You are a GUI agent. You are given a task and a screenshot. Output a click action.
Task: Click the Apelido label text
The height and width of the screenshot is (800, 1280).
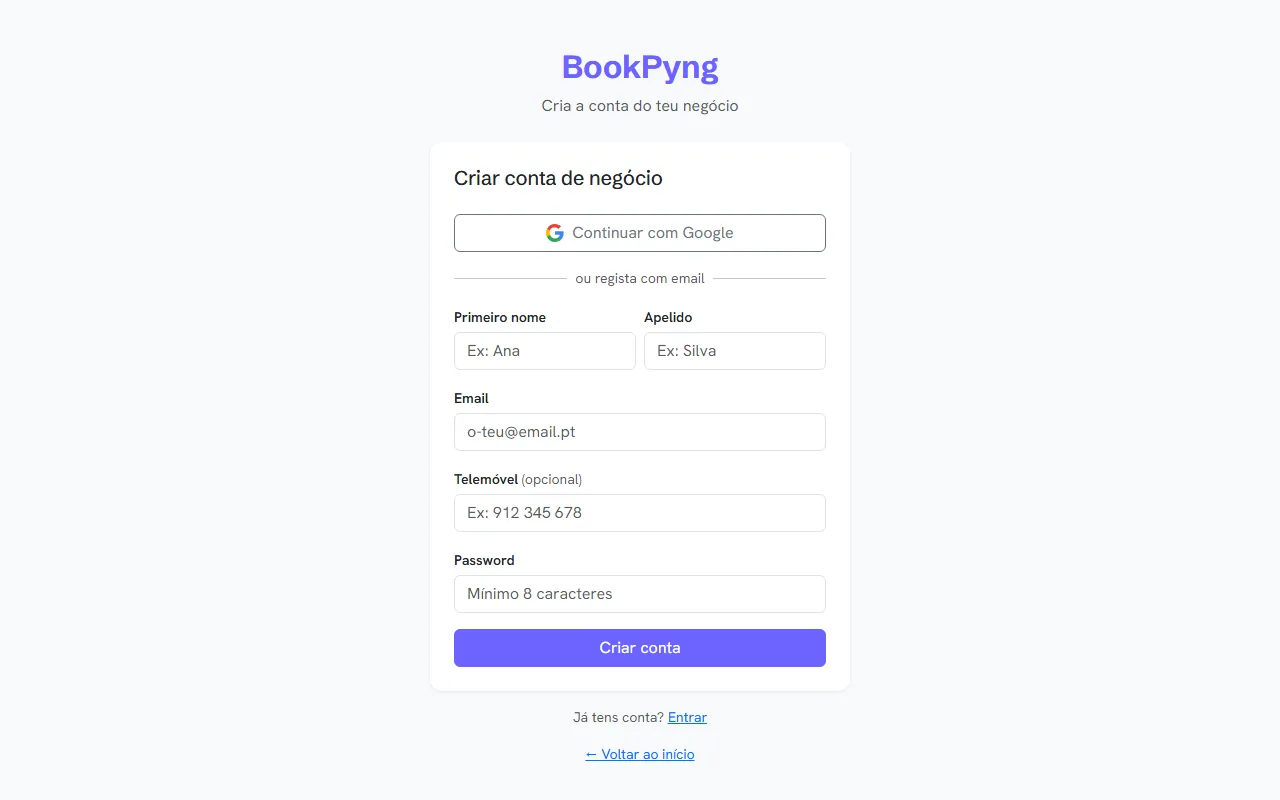click(668, 317)
